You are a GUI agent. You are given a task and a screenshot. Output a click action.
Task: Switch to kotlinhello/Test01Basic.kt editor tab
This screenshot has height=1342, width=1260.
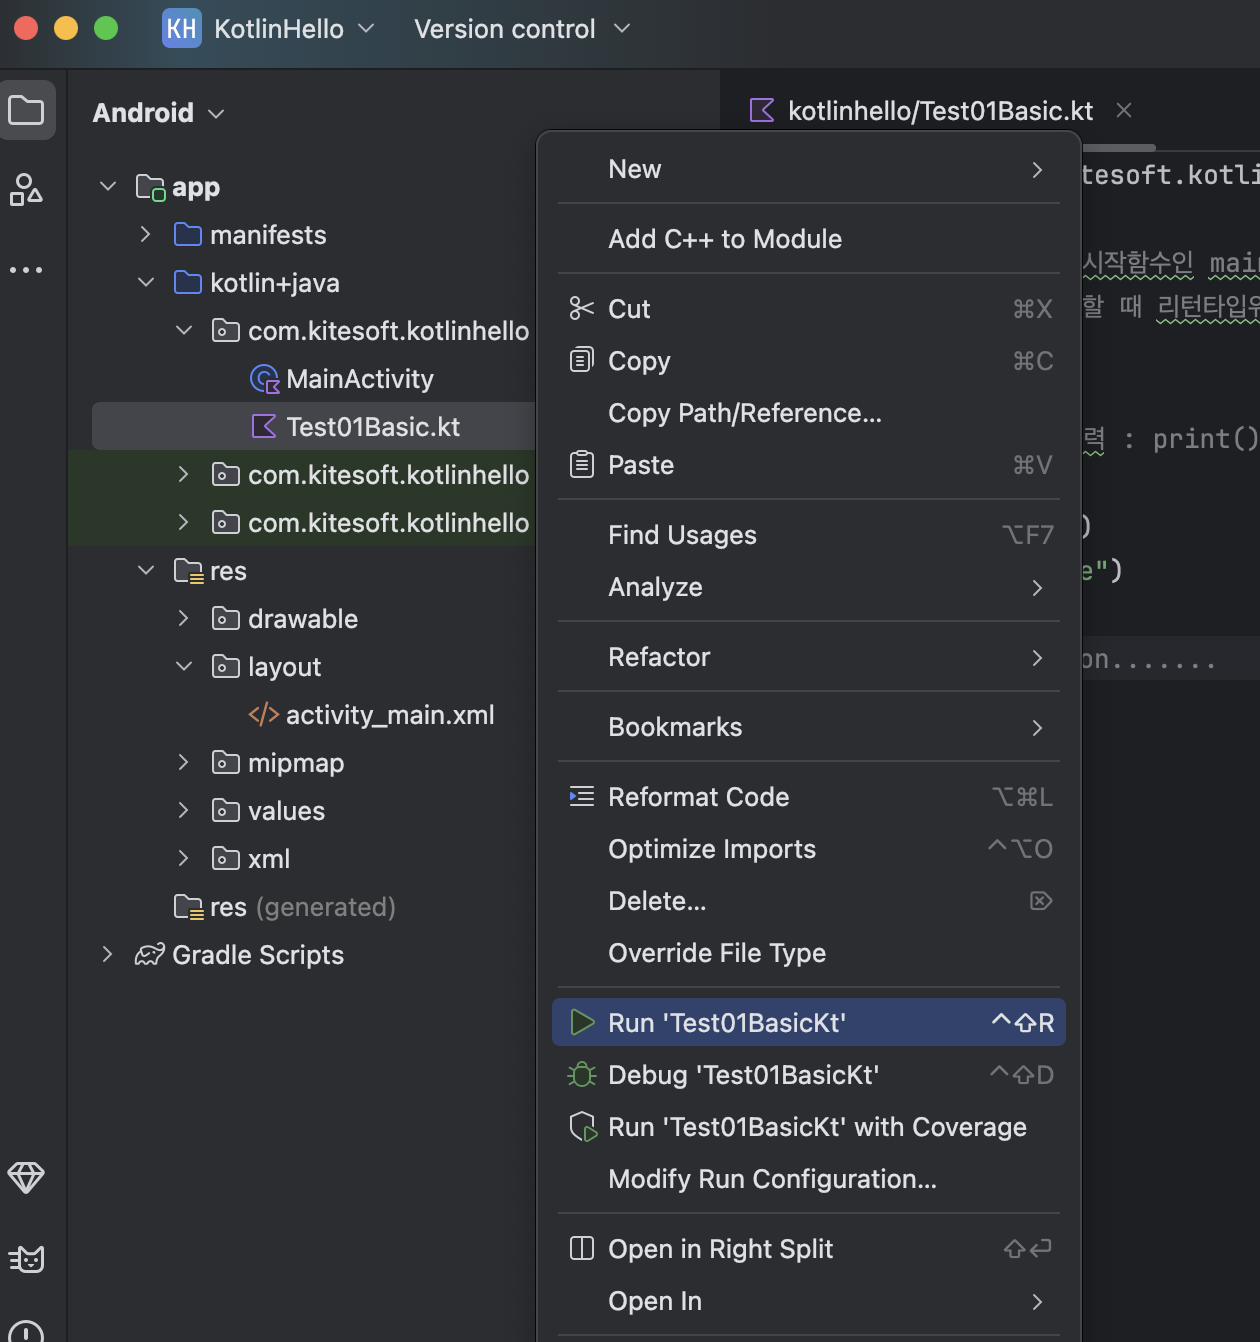coord(940,111)
